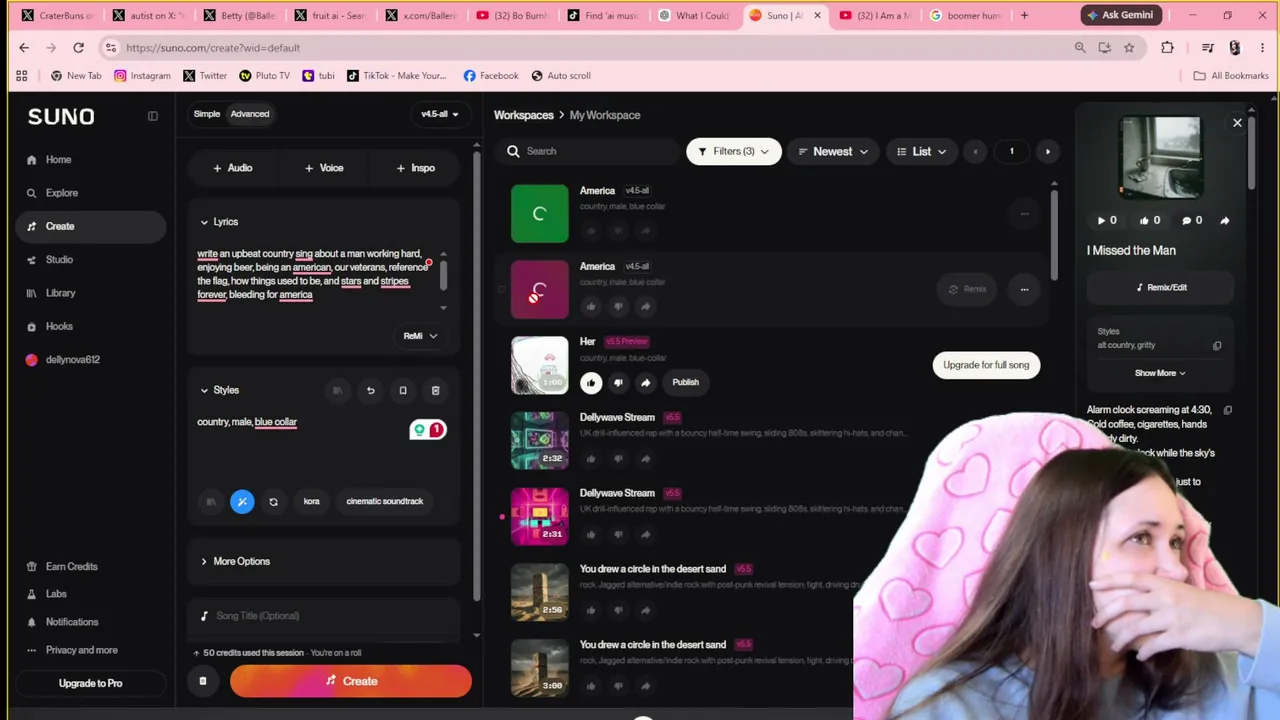
Task: Like 'I Missed the Man' in details panel
Action: pyautogui.click(x=1149, y=220)
